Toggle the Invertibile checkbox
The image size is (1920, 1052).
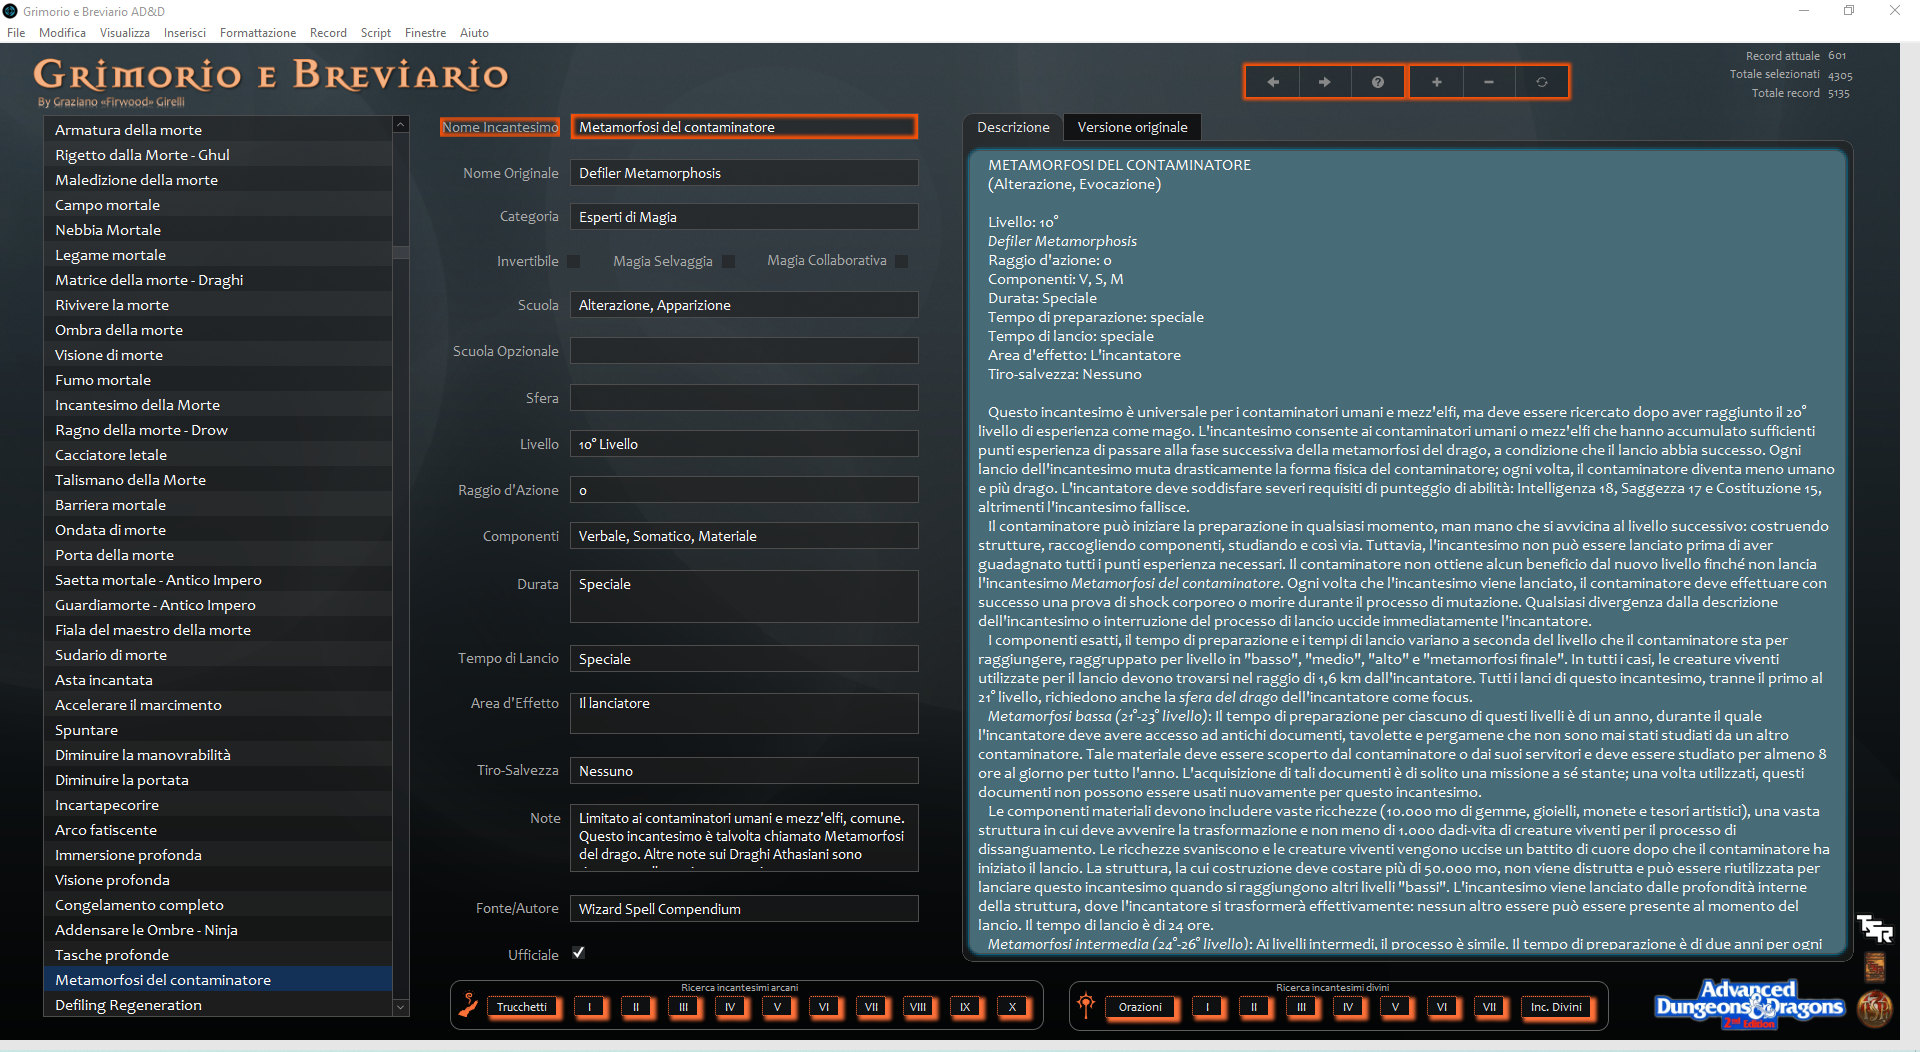click(574, 261)
